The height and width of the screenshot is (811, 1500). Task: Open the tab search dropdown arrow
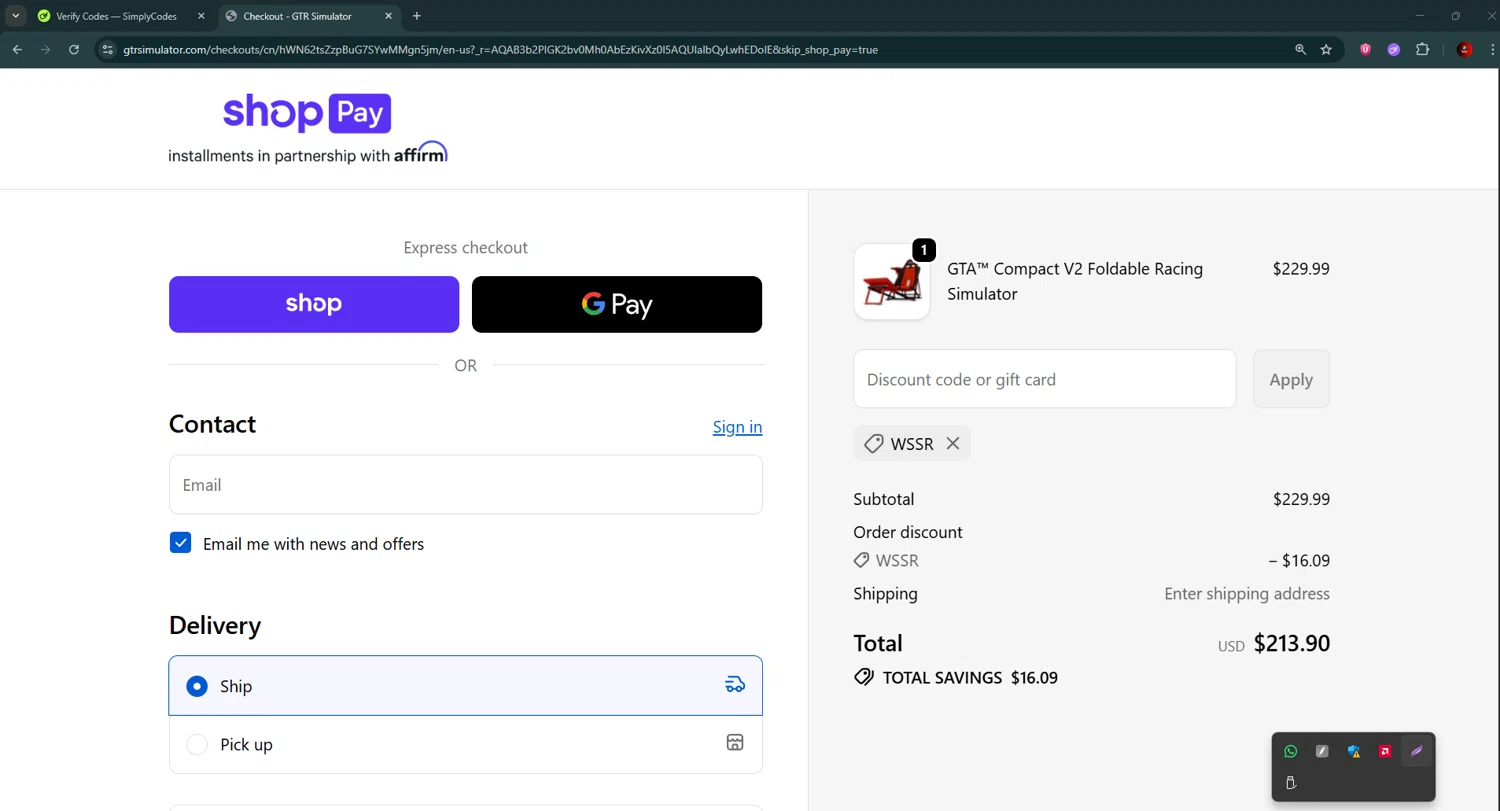coord(16,16)
